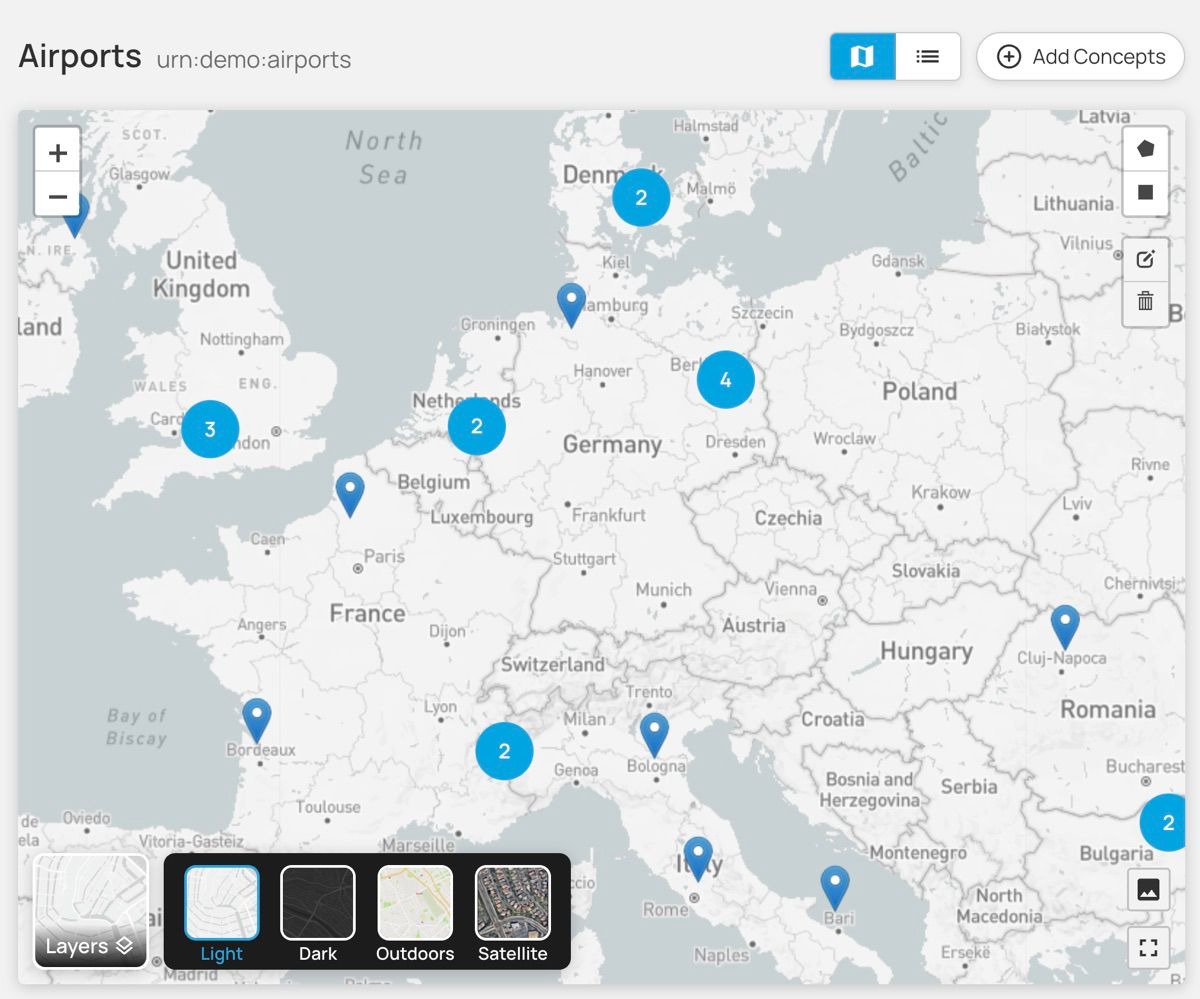Click the image export icon
The image size is (1200, 999).
click(1148, 889)
